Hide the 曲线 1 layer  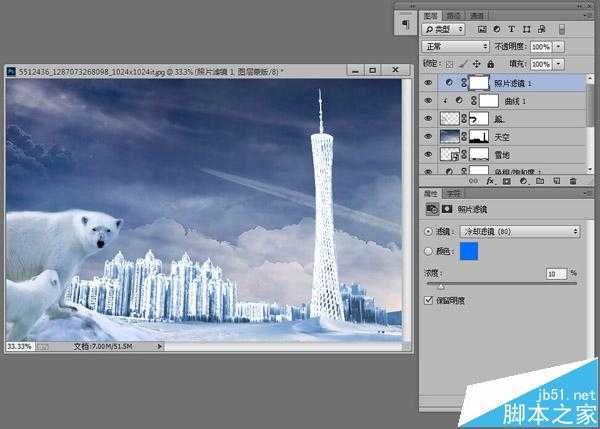(x=428, y=100)
